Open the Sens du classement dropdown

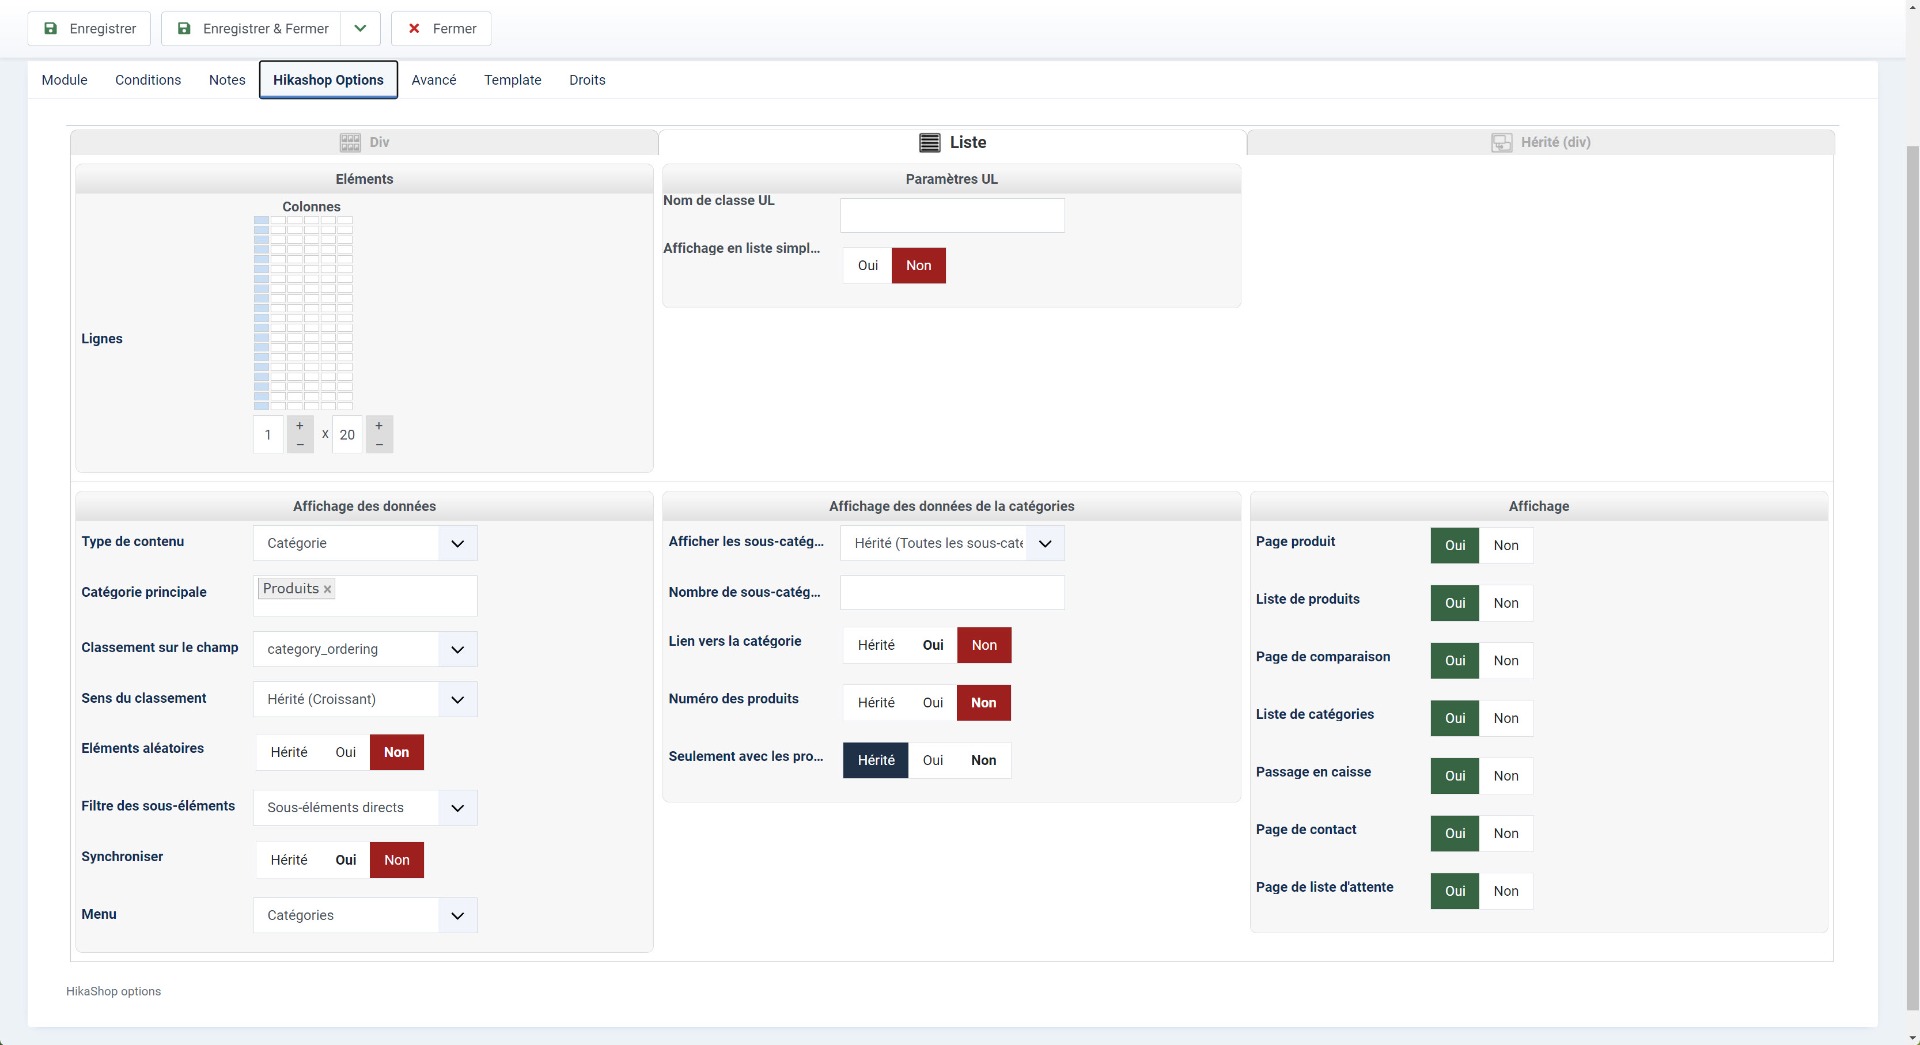365,699
